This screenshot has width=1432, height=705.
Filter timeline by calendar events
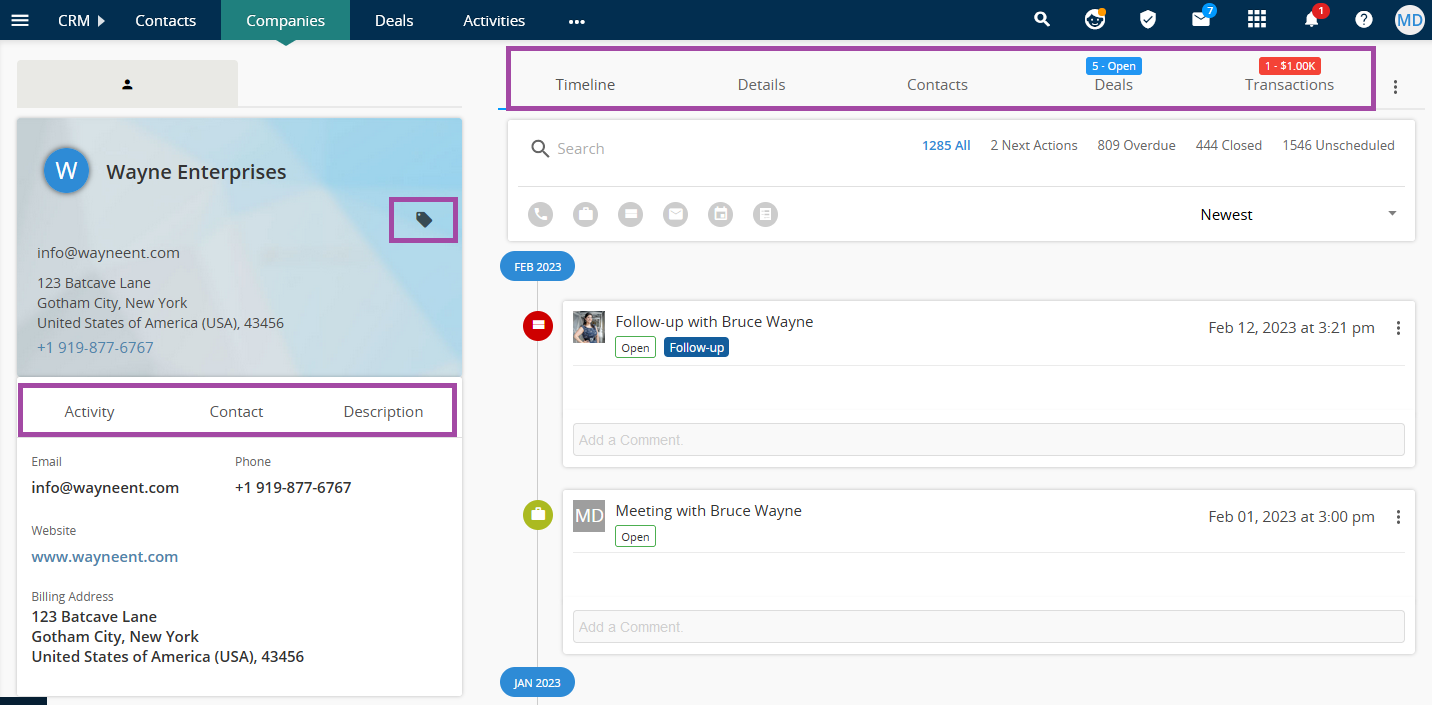click(720, 214)
